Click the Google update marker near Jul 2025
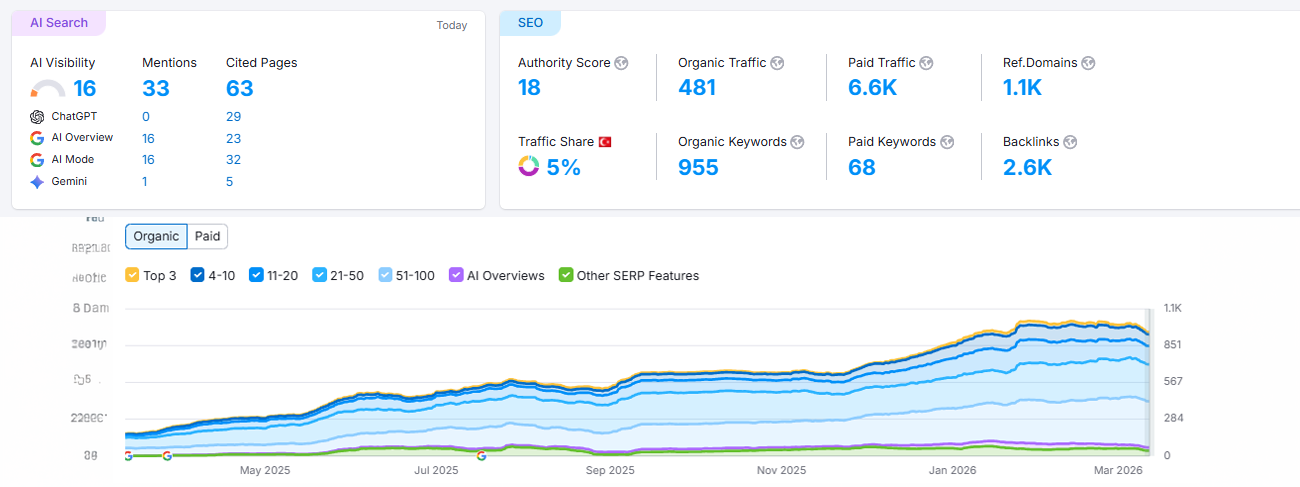Screen dimensions: 1300x487 click(481, 455)
